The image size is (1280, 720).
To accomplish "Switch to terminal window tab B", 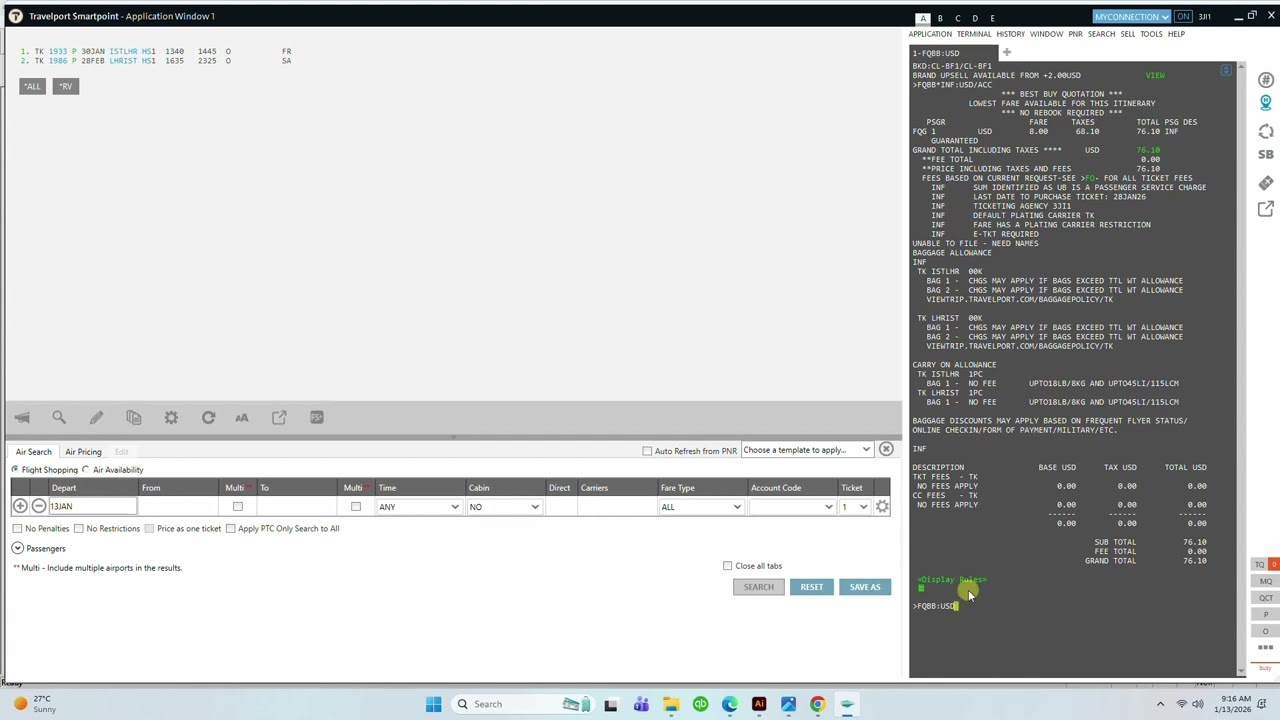I will [940, 18].
